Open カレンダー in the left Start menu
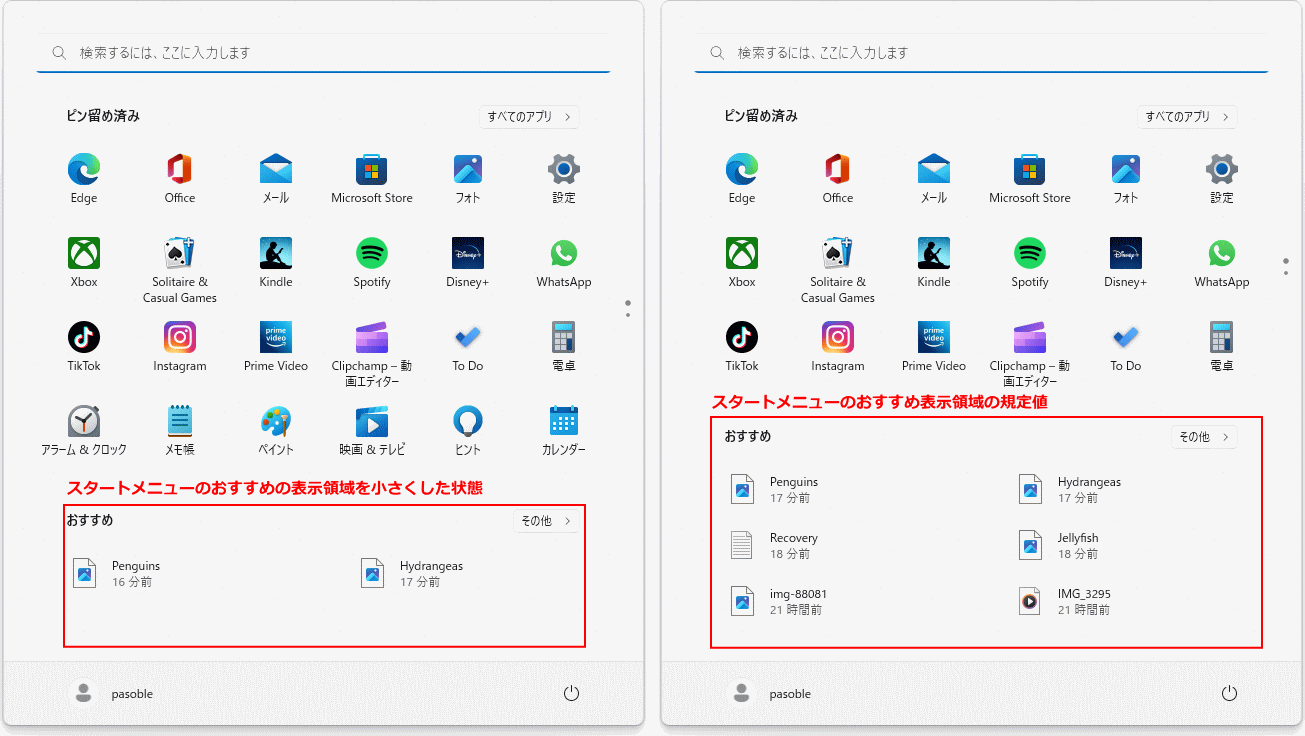The height and width of the screenshot is (736, 1305). [x=564, y=431]
